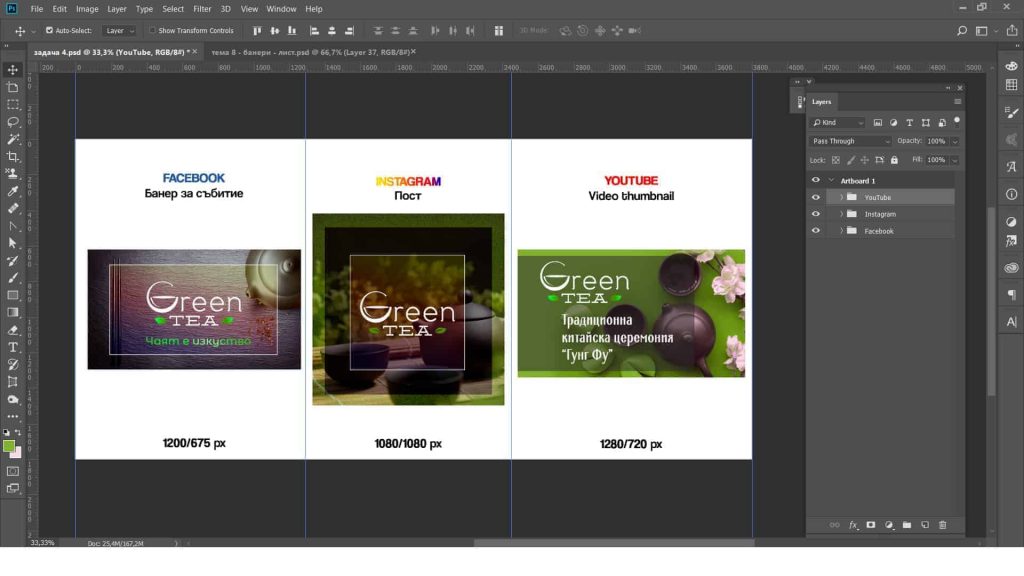Enable Show Transform Controls checkbox

coord(152,31)
